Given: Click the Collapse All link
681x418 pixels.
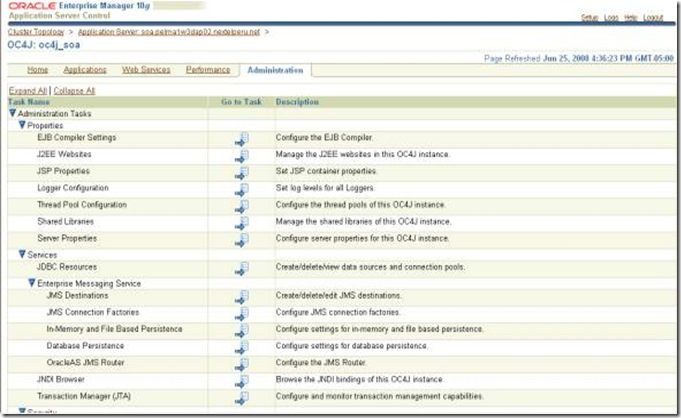Looking at the screenshot, I should pos(74,91).
